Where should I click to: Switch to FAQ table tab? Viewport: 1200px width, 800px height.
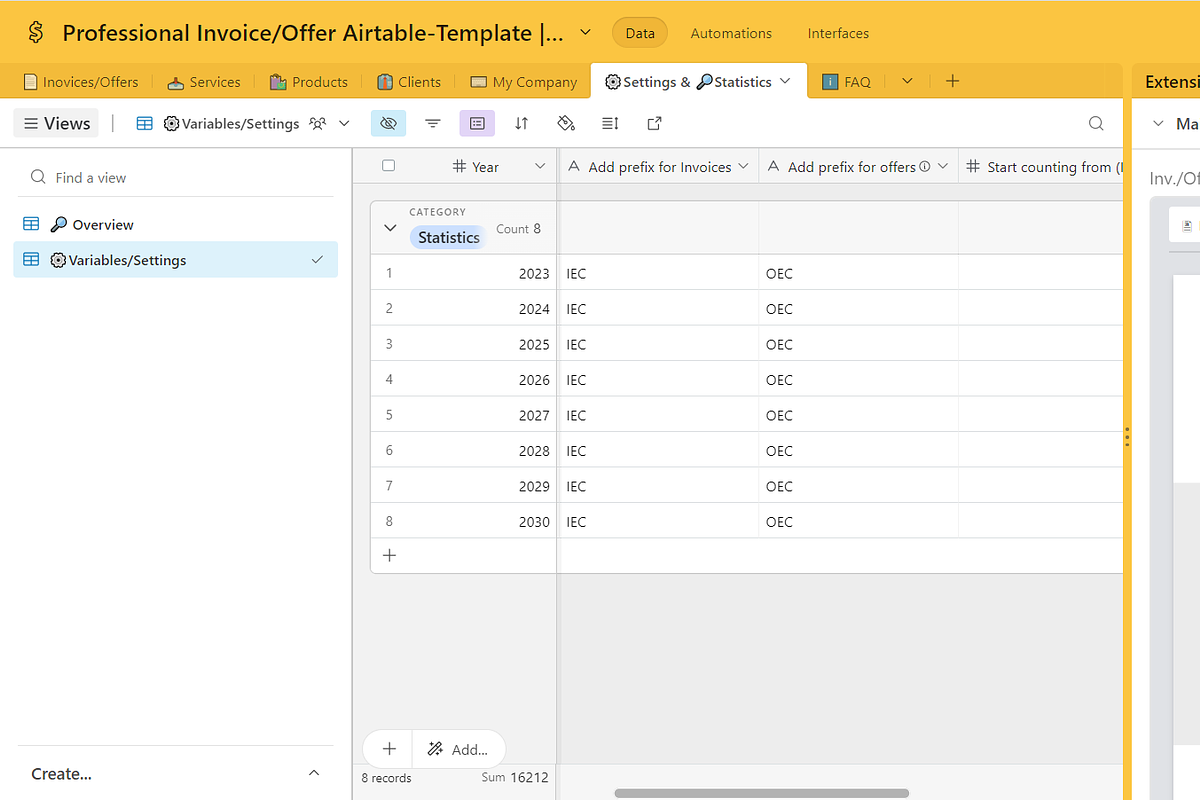pyautogui.click(x=846, y=82)
